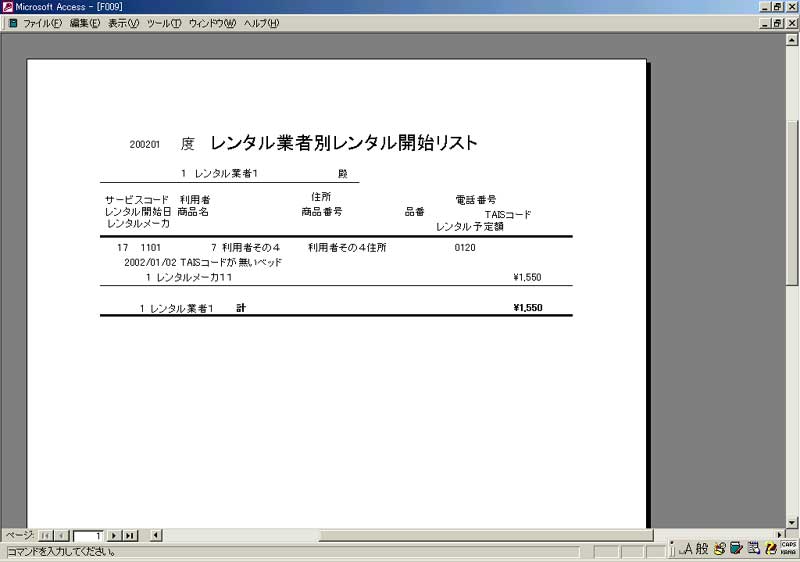
Task: Open the ツール(T) menu
Action: tap(163, 22)
